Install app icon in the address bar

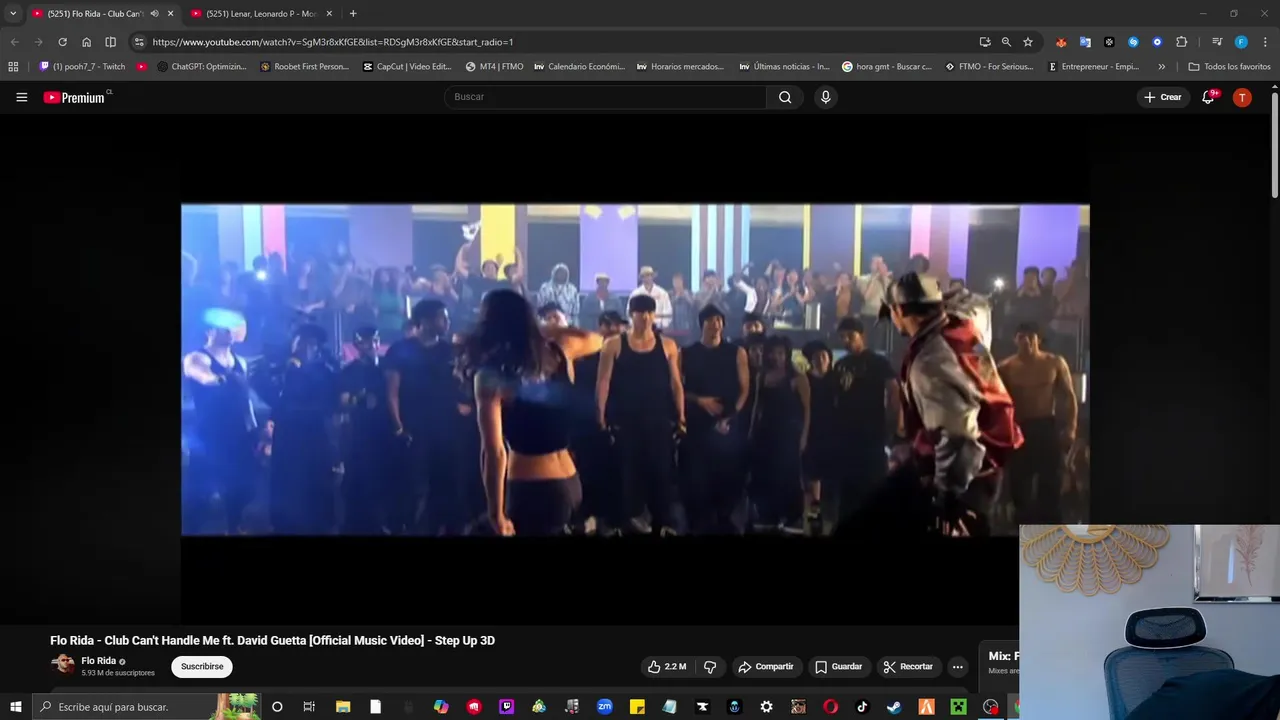pos(985,42)
